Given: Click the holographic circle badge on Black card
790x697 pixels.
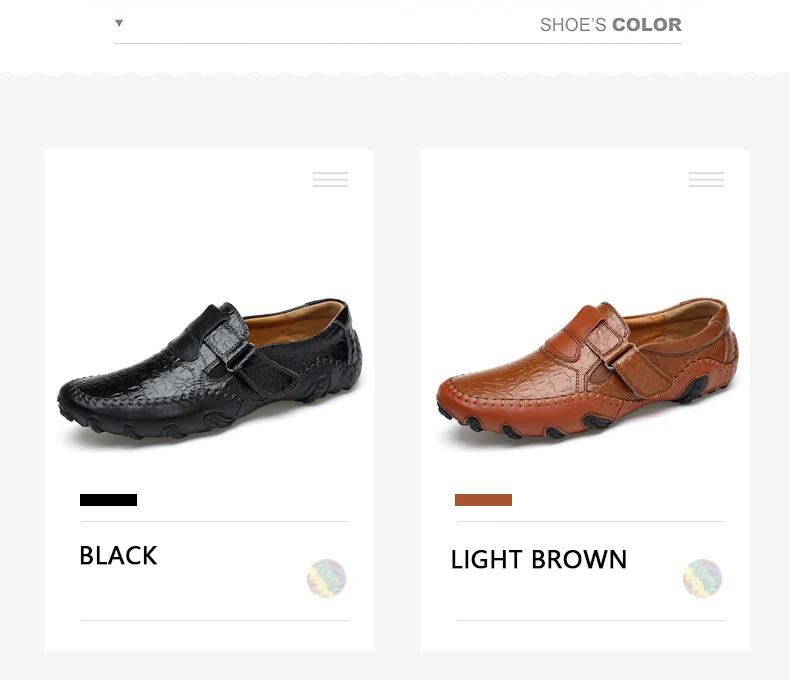Looking at the screenshot, I should click(326, 578).
